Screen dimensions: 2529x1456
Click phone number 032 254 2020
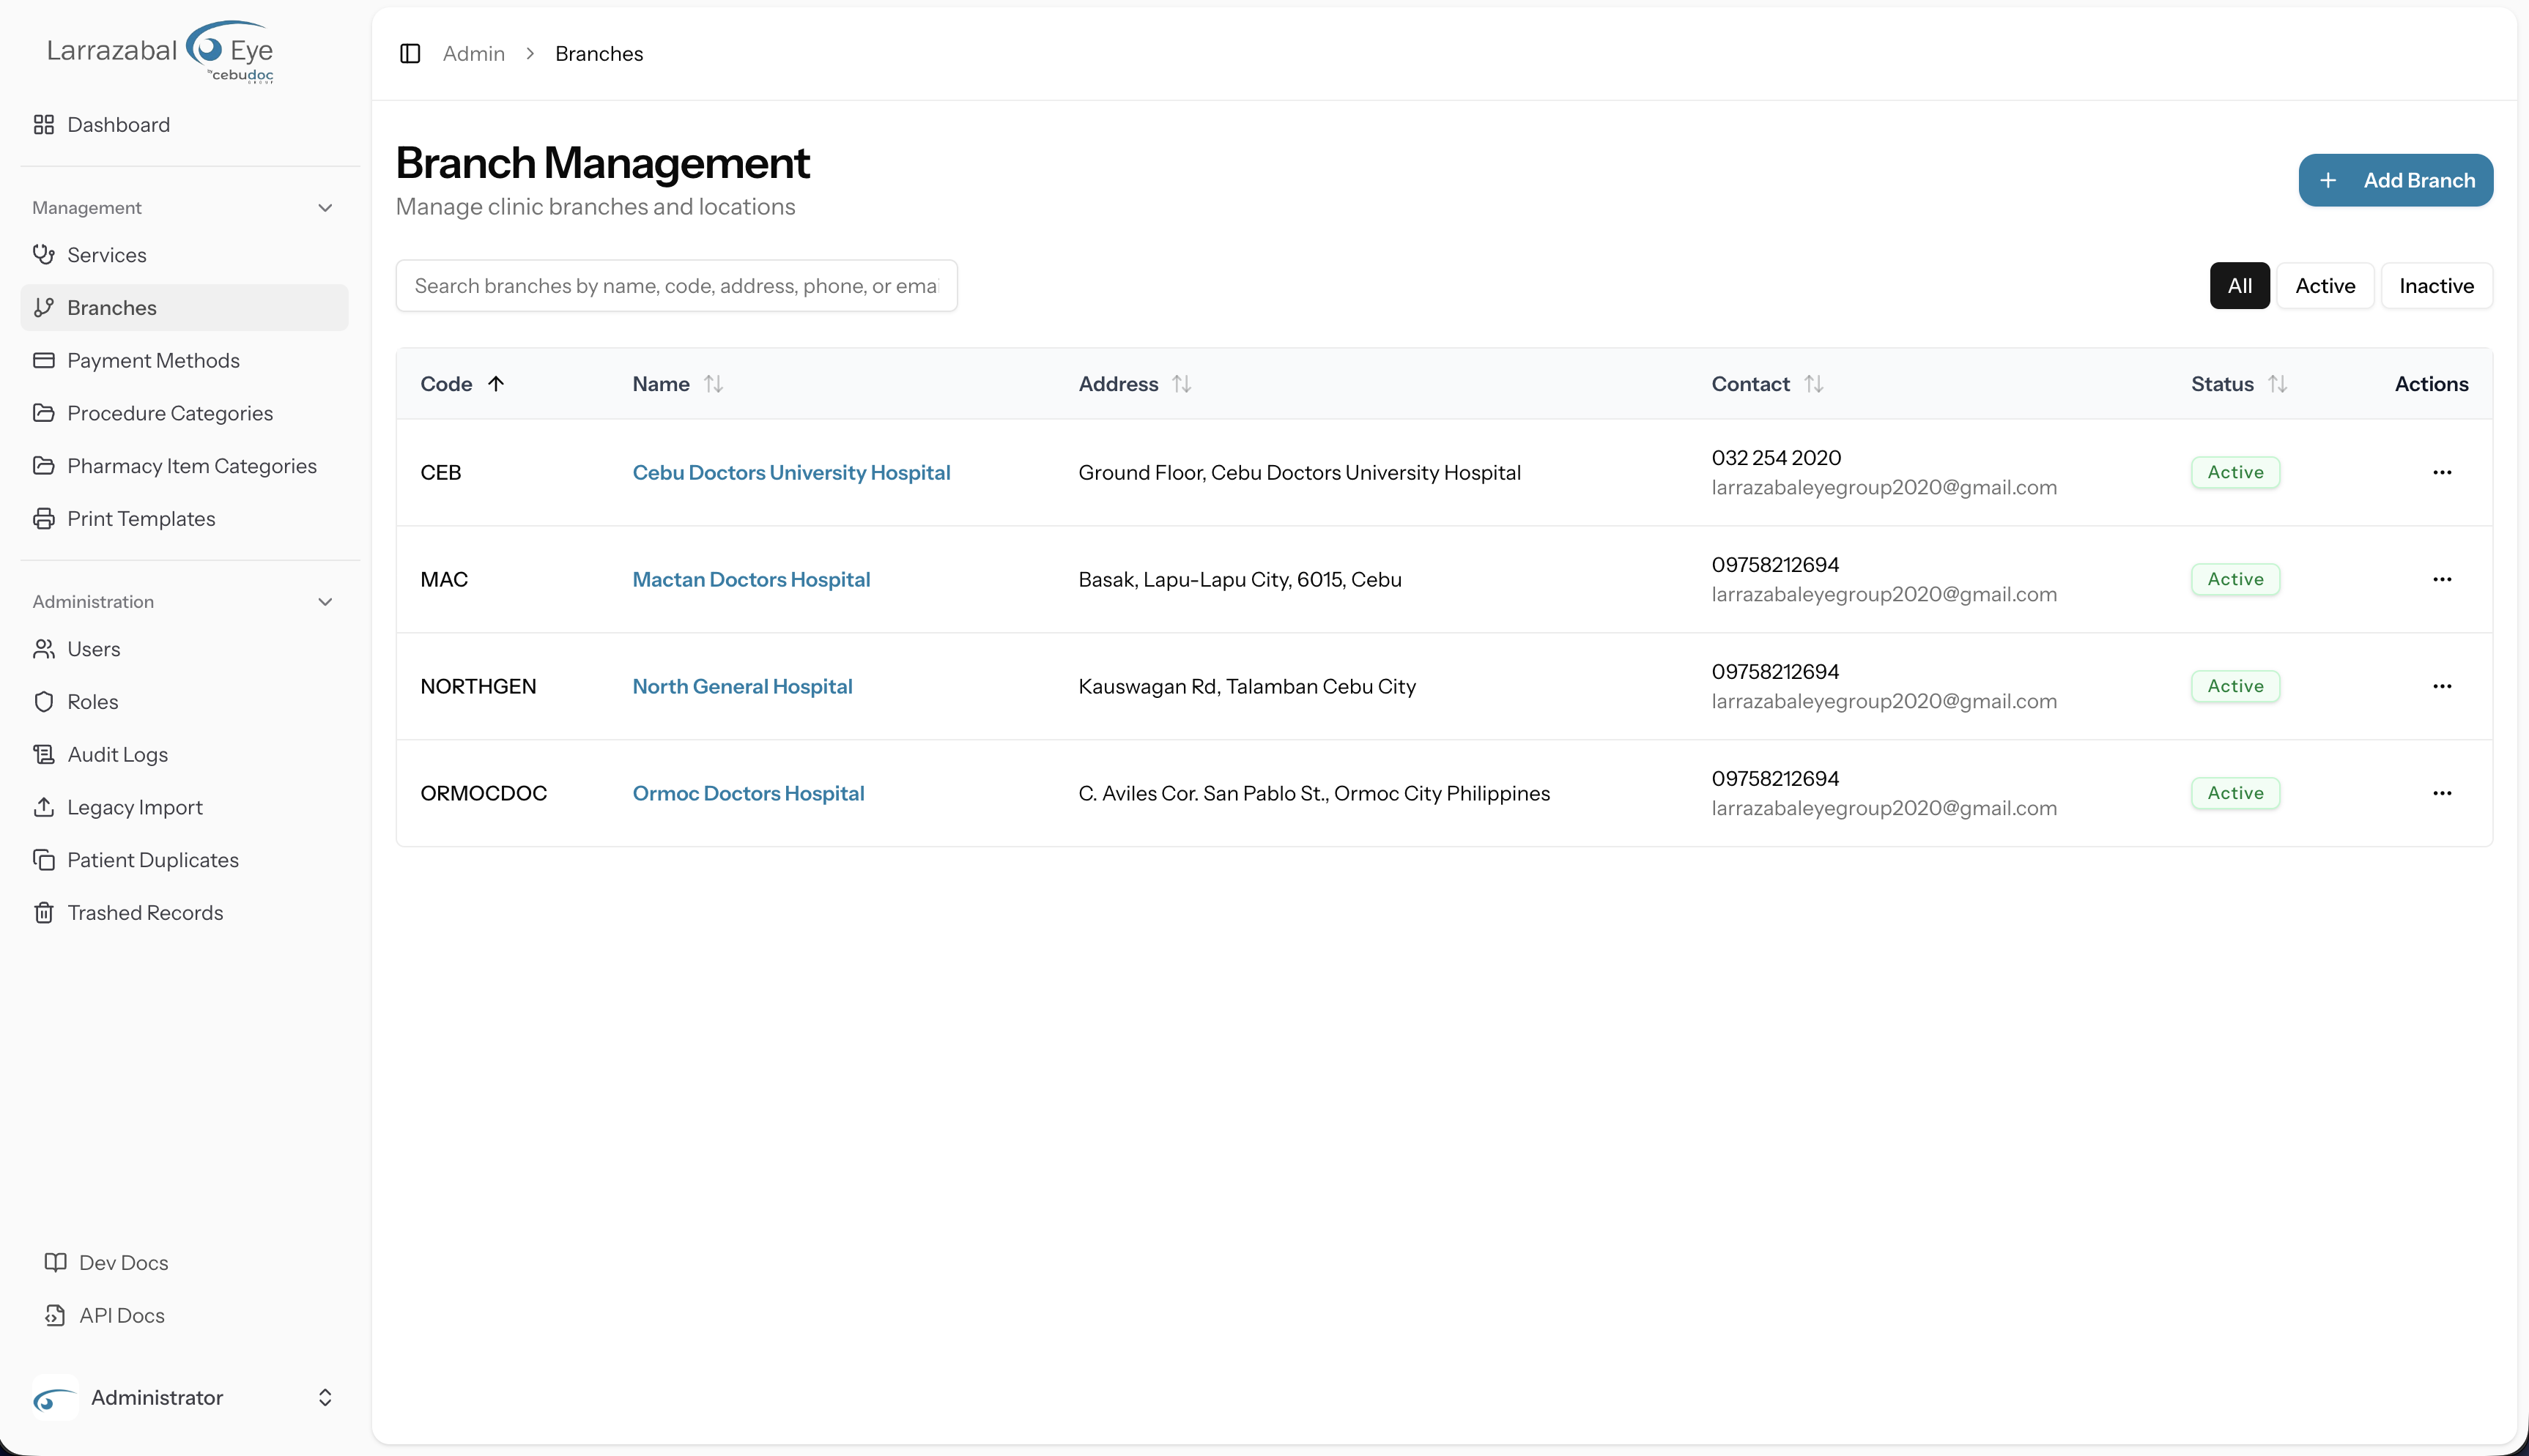tap(1776, 457)
